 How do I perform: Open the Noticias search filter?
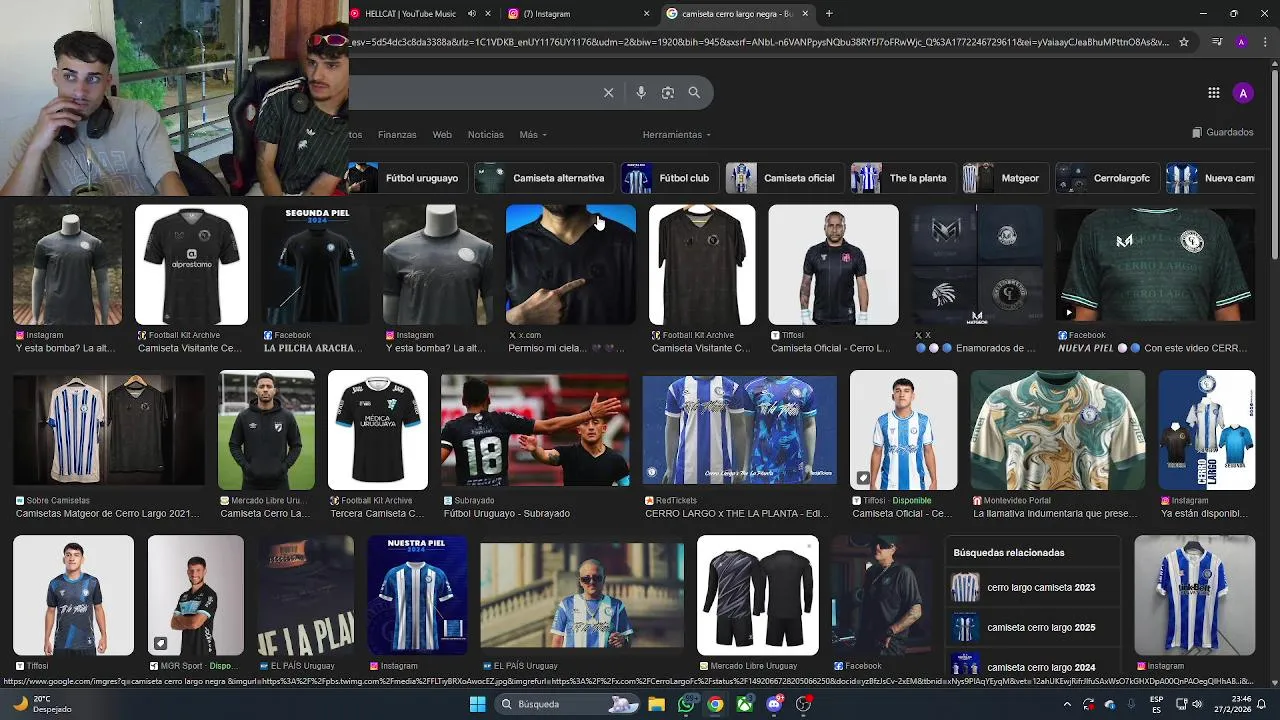pyautogui.click(x=486, y=135)
